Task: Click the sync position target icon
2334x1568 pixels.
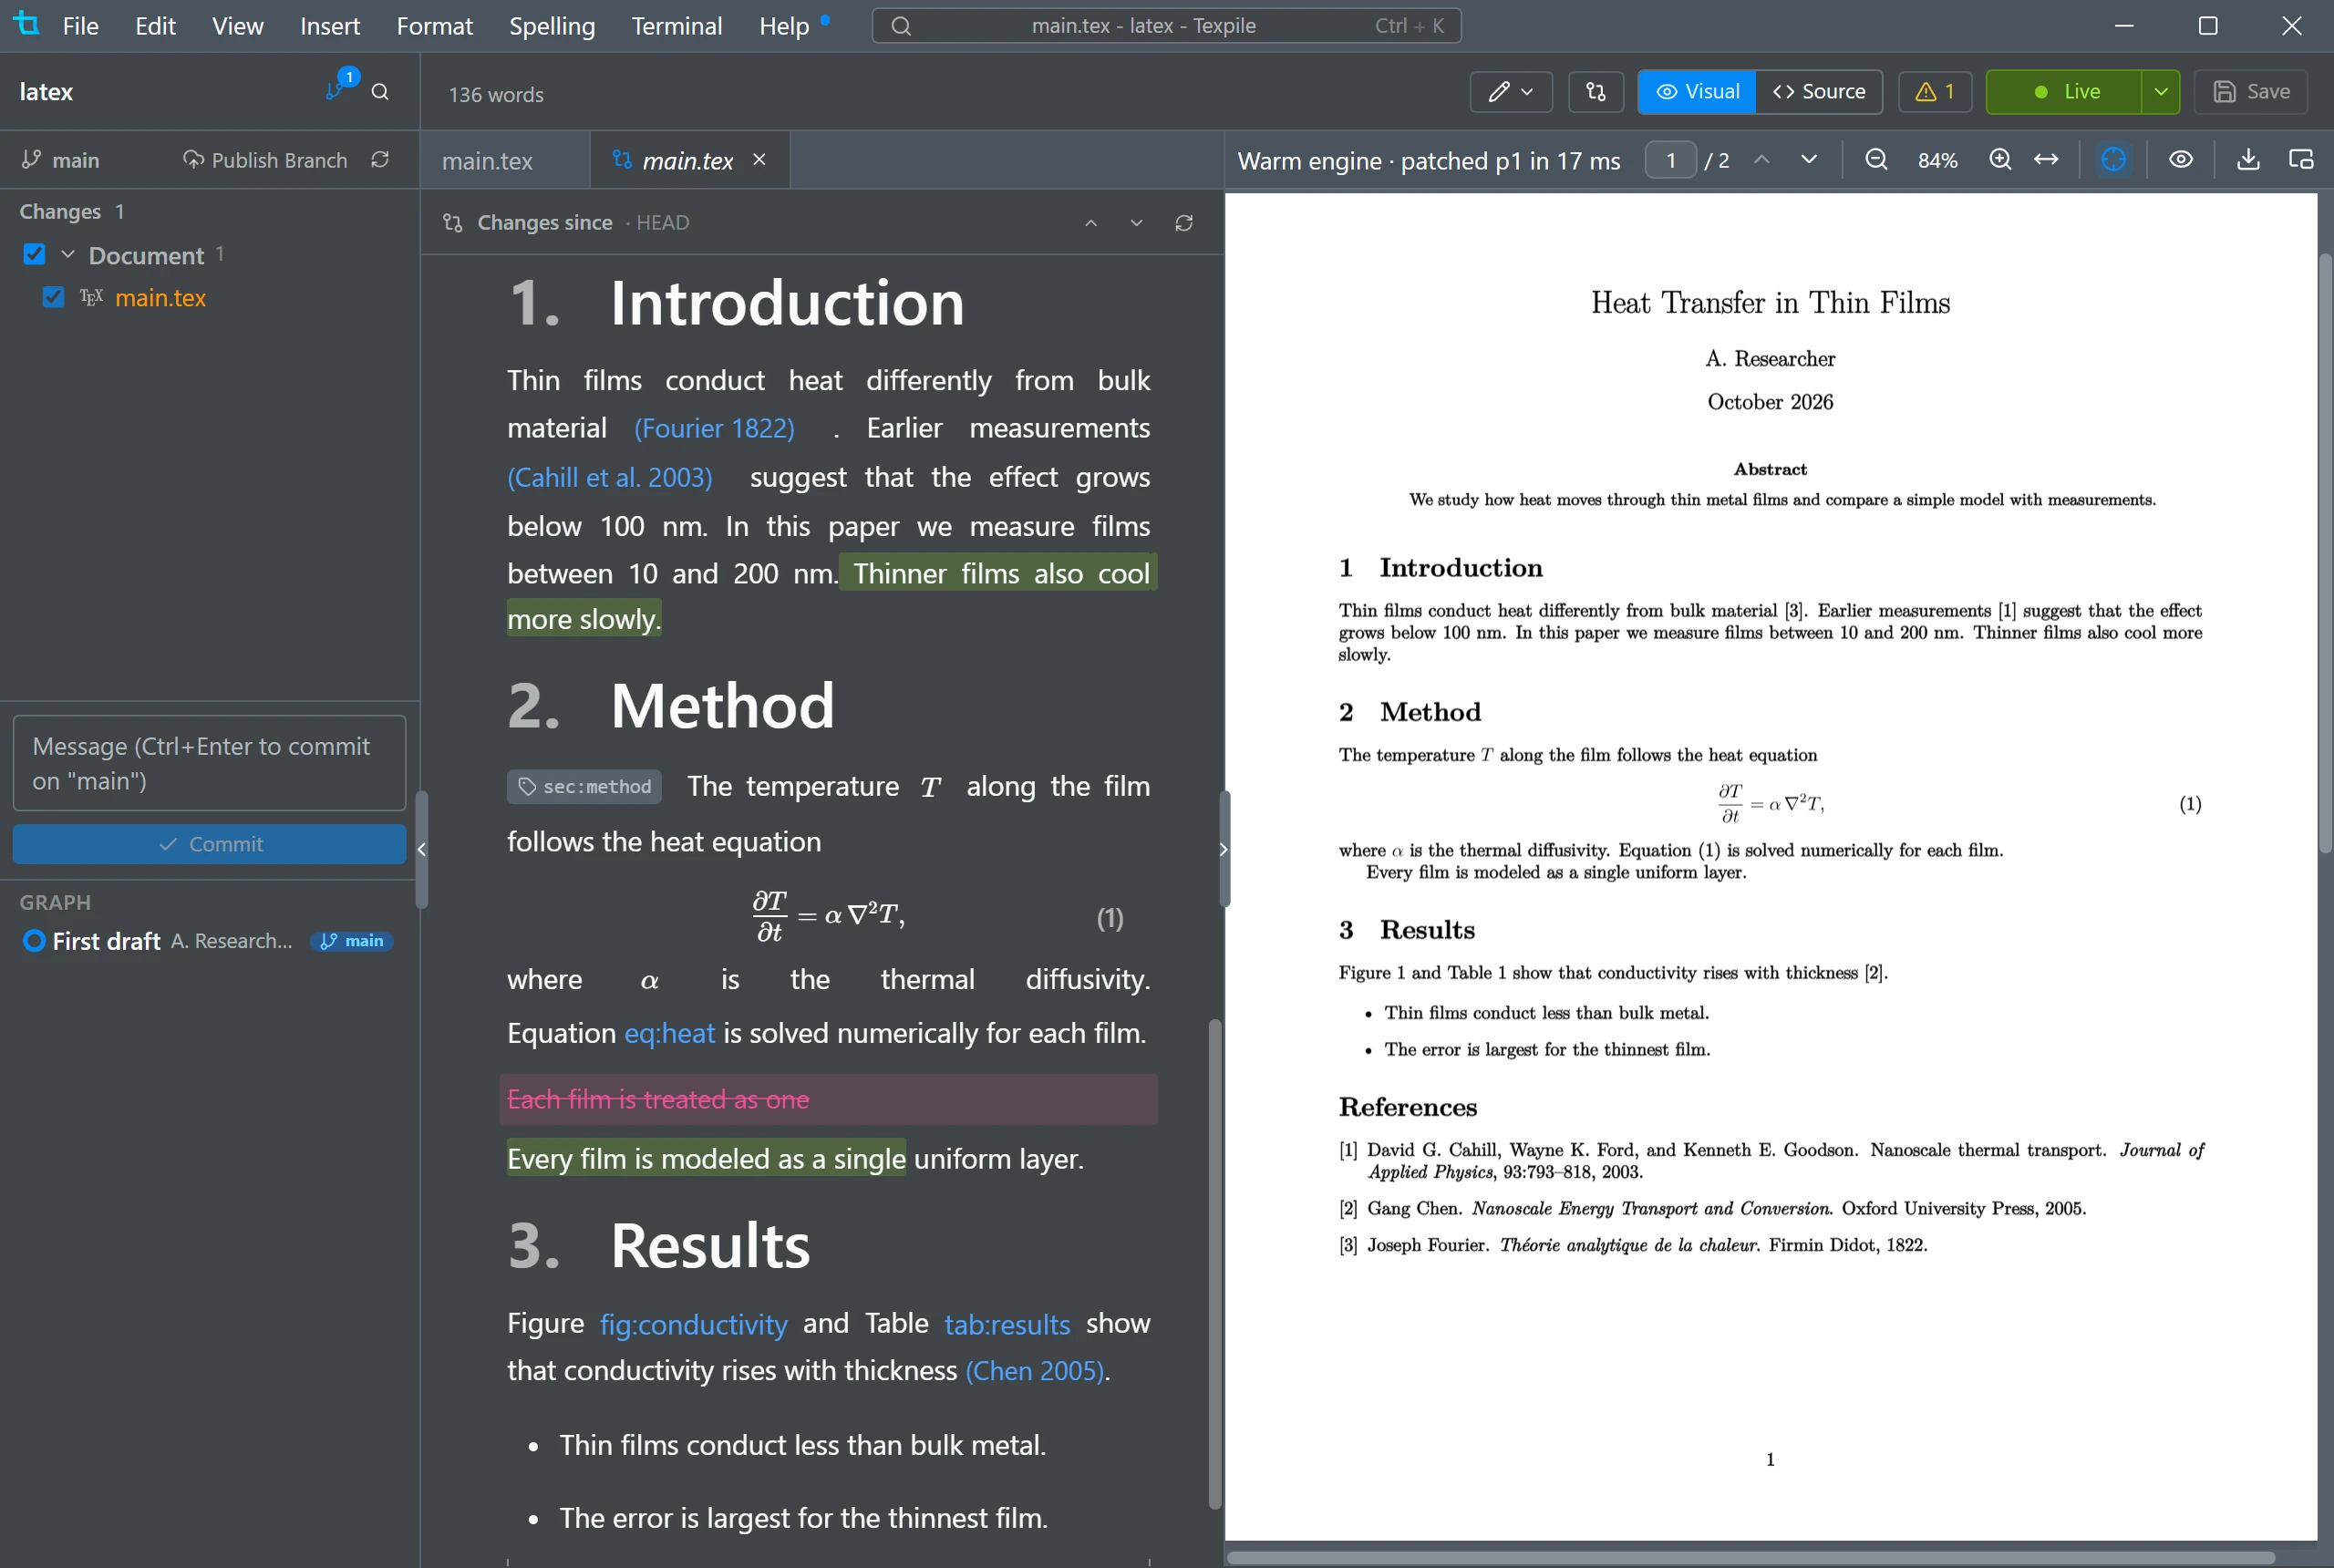Action: 2113,160
